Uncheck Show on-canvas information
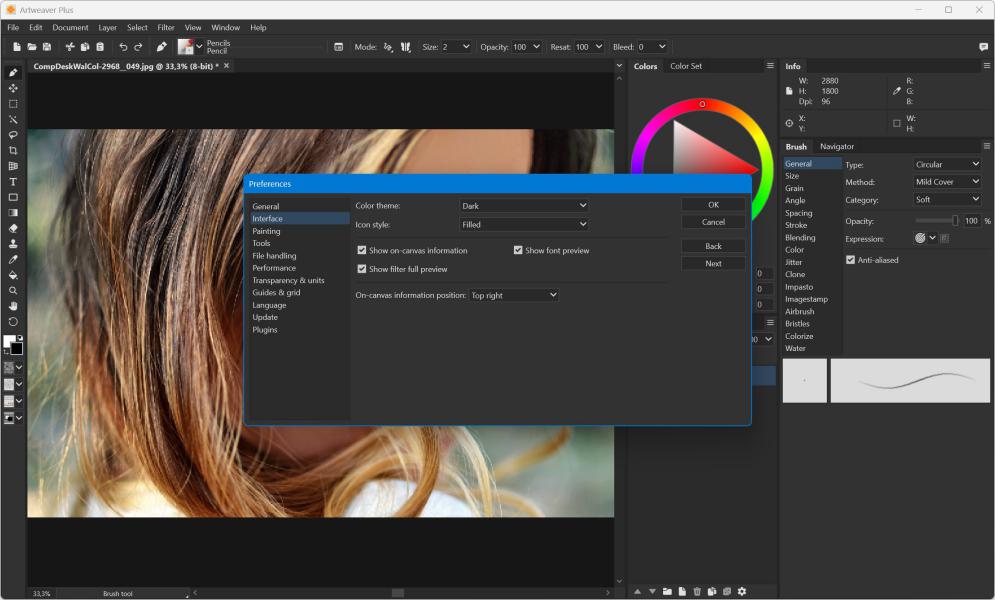 tap(362, 251)
